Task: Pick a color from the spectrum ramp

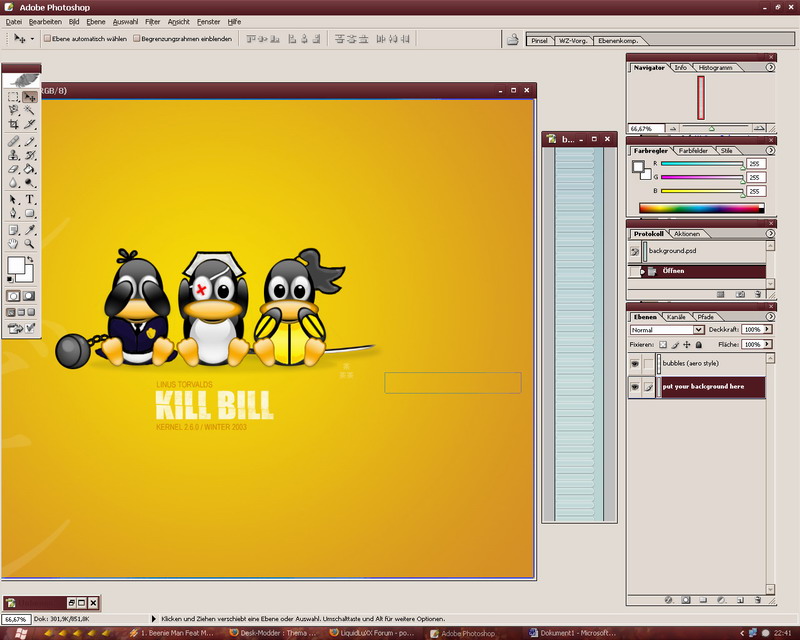Action: (x=702, y=208)
